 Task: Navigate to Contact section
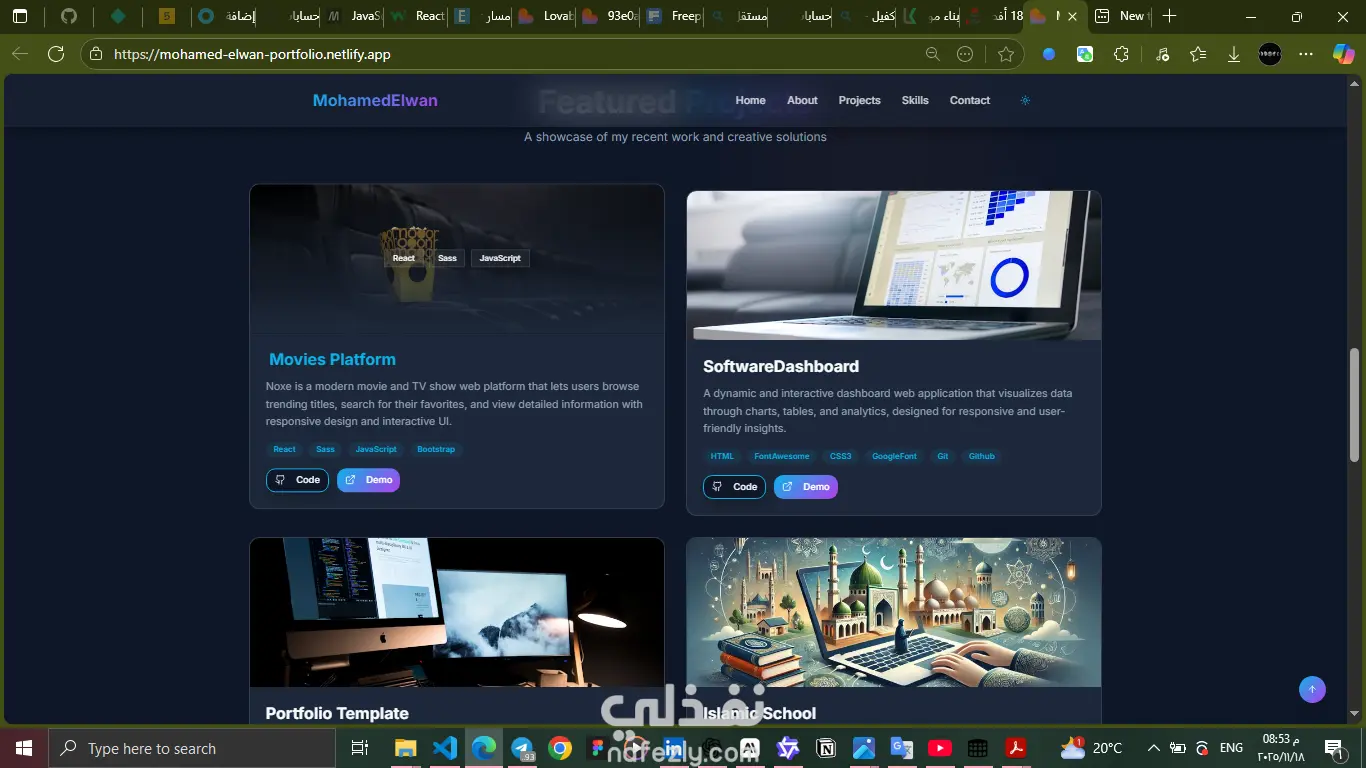click(x=970, y=100)
